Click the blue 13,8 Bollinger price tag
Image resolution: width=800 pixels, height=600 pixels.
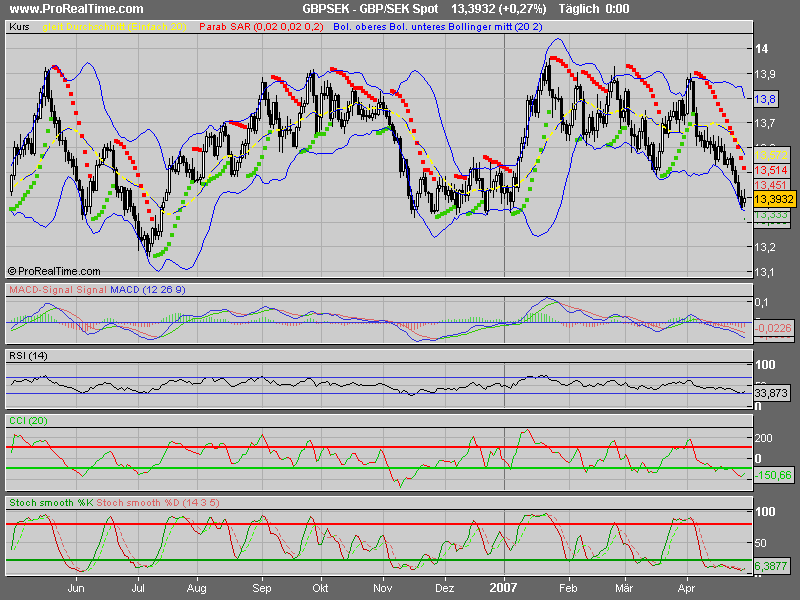pyautogui.click(x=765, y=99)
